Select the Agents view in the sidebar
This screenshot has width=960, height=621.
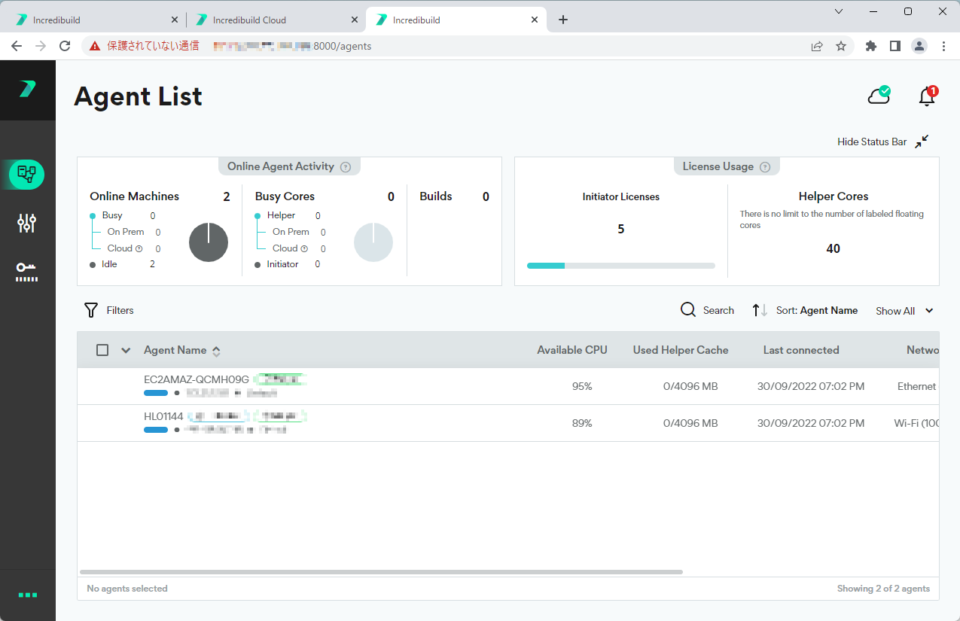tap(25, 174)
